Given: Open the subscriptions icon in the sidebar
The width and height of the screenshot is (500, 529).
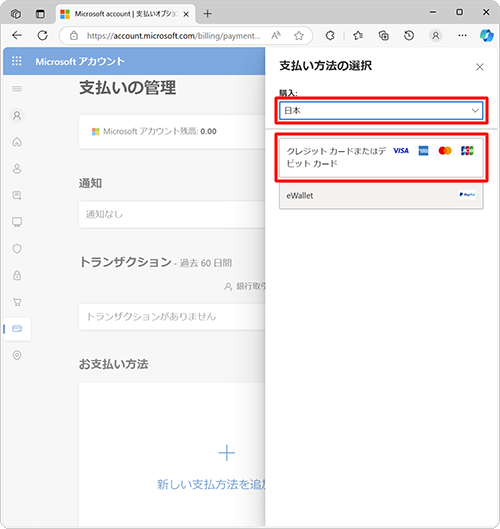Looking at the screenshot, I should point(17,195).
